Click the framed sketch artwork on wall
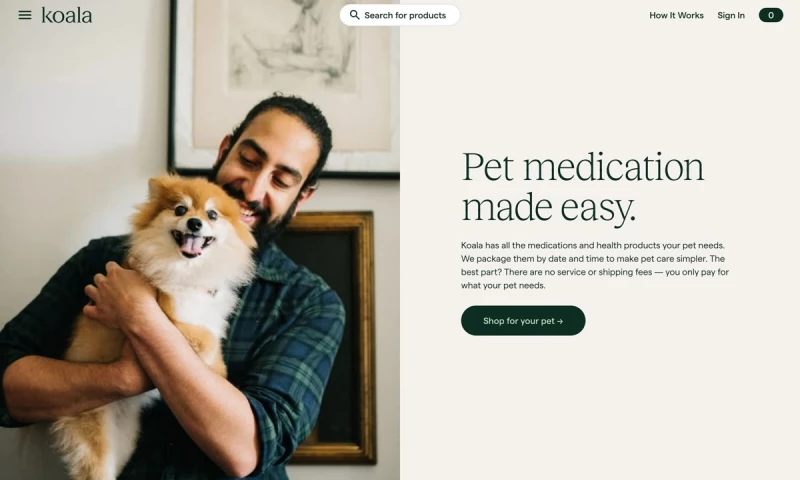The width and height of the screenshot is (800, 480). [x=286, y=87]
